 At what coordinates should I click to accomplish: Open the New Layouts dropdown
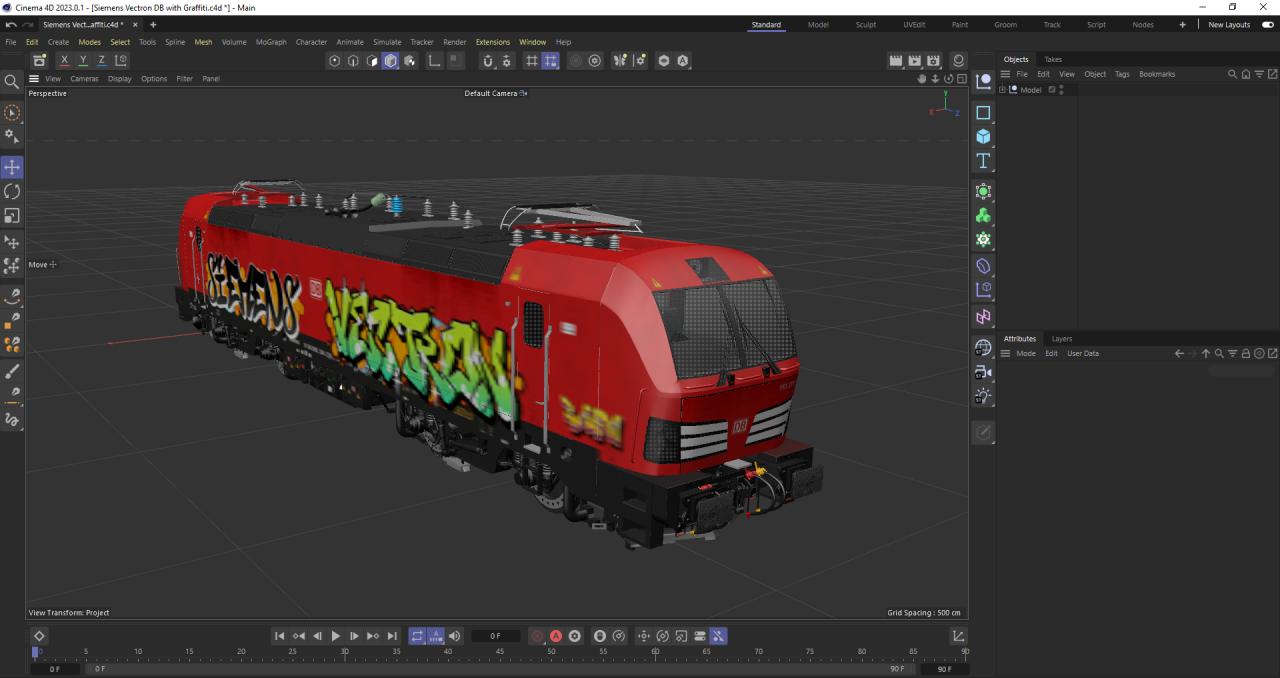[x=1229, y=24]
